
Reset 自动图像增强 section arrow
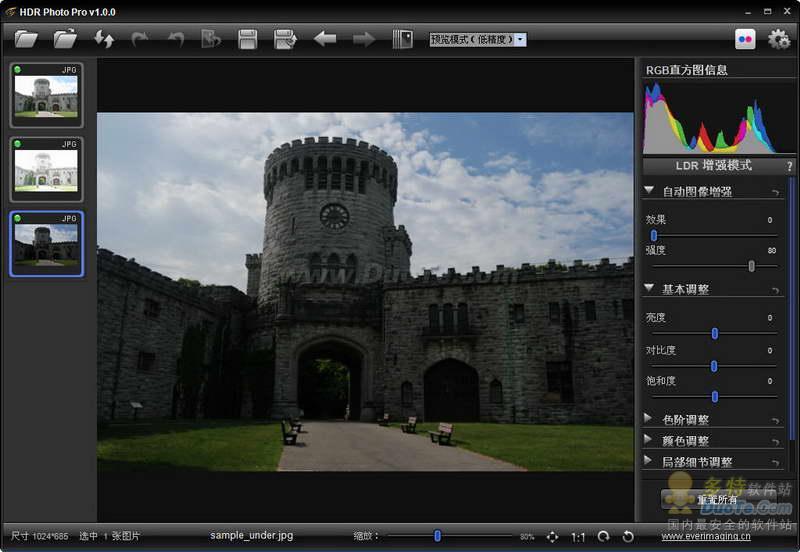click(776, 192)
